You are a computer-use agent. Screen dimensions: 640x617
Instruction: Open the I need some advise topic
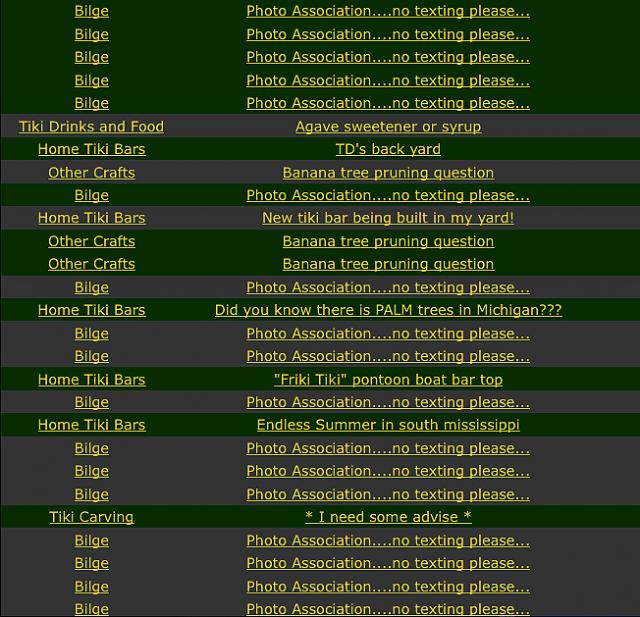pos(388,517)
